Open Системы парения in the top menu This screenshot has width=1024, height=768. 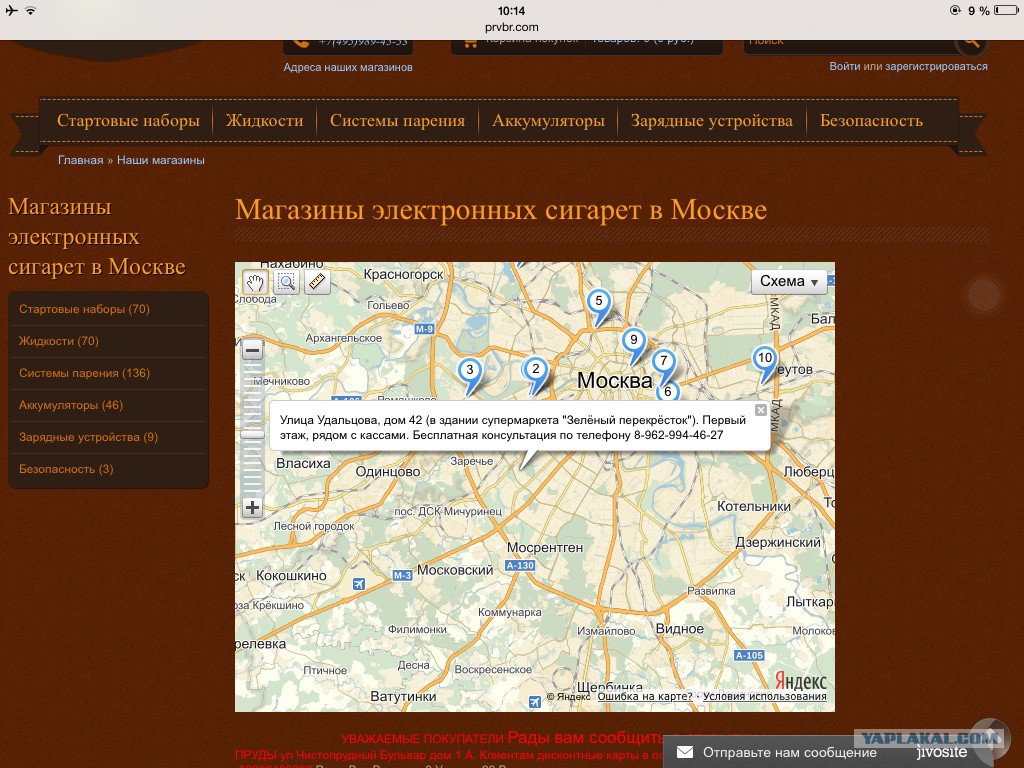[397, 120]
